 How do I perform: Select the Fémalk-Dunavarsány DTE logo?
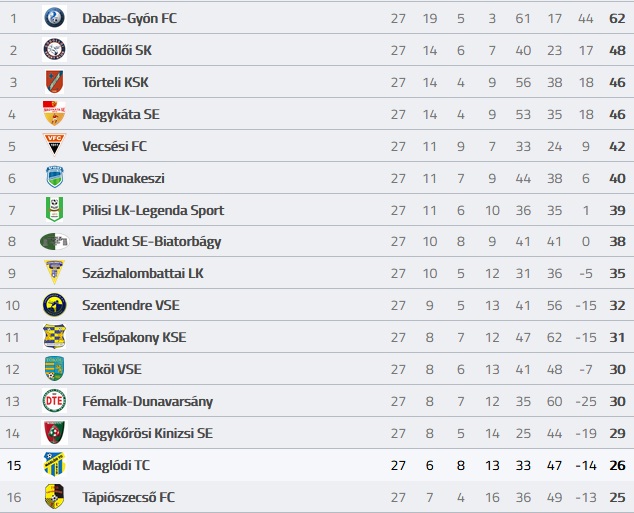point(54,401)
